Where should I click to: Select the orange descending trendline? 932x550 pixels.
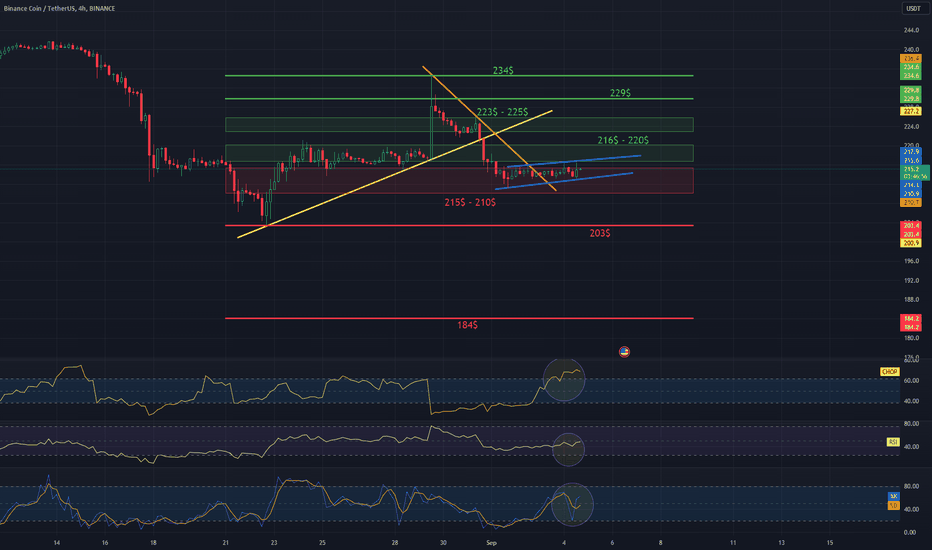click(x=490, y=128)
